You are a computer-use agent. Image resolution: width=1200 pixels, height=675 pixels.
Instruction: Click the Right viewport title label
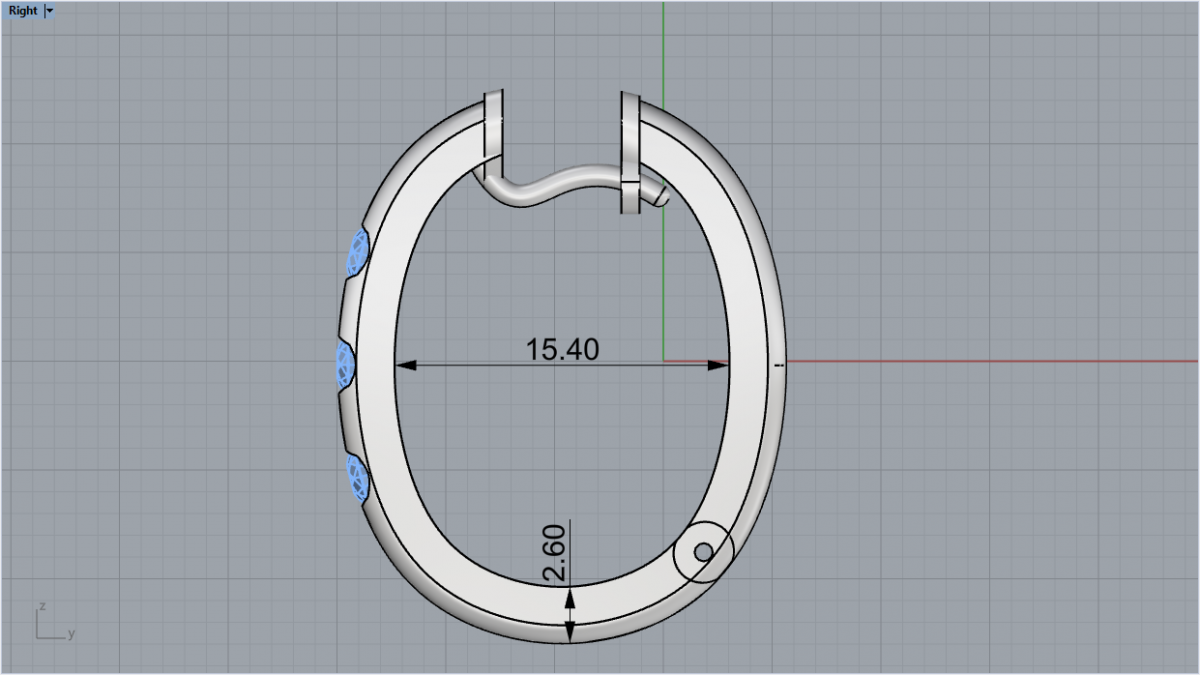[x=22, y=11]
